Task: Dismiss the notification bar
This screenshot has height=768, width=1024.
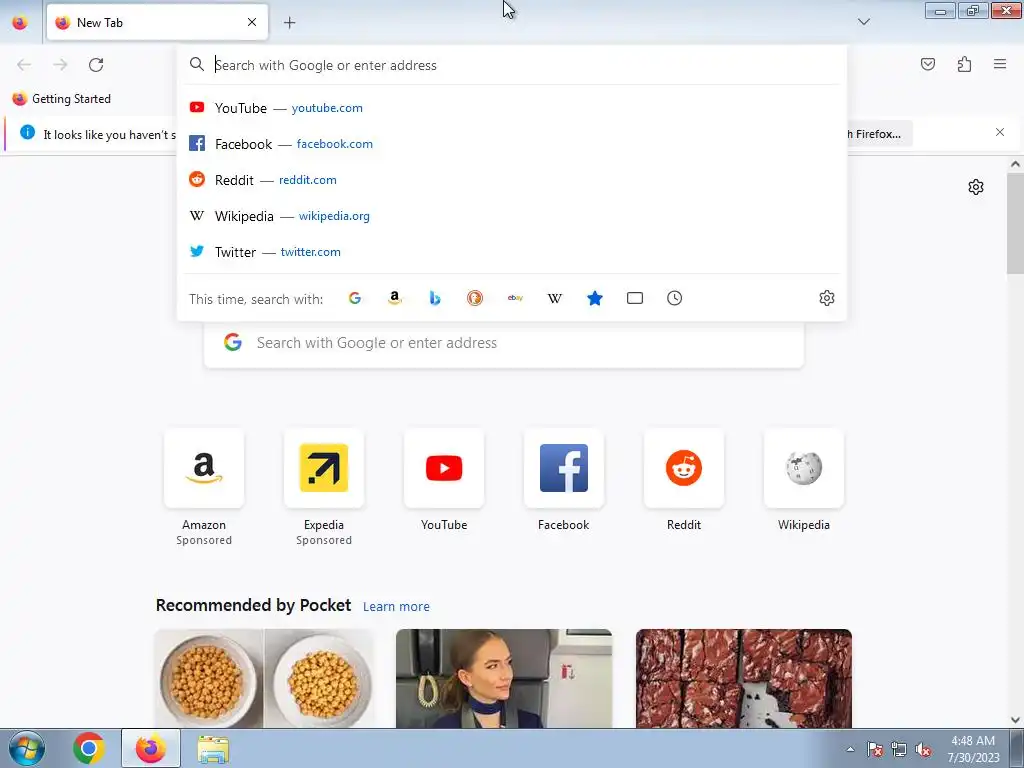Action: (1000, 133)
